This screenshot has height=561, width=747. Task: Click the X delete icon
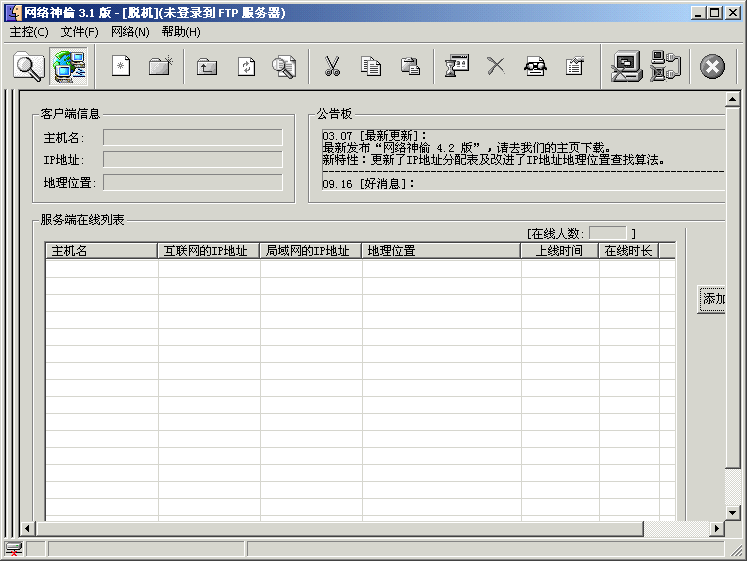coord(496,67)
